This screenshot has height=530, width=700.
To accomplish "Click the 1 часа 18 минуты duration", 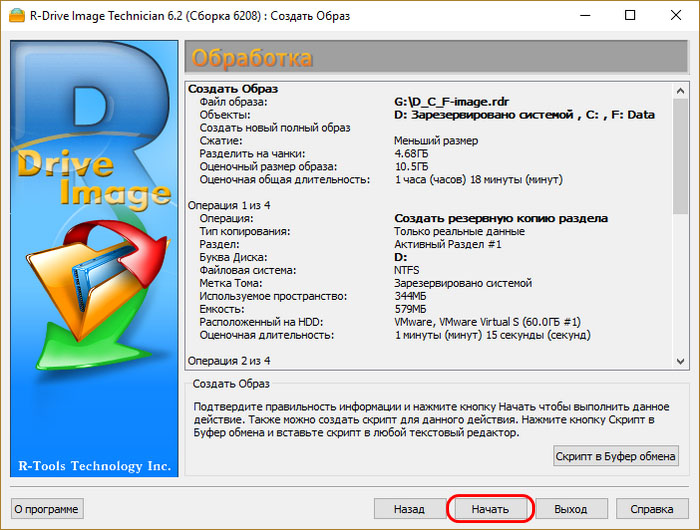I will coord(479,179).
